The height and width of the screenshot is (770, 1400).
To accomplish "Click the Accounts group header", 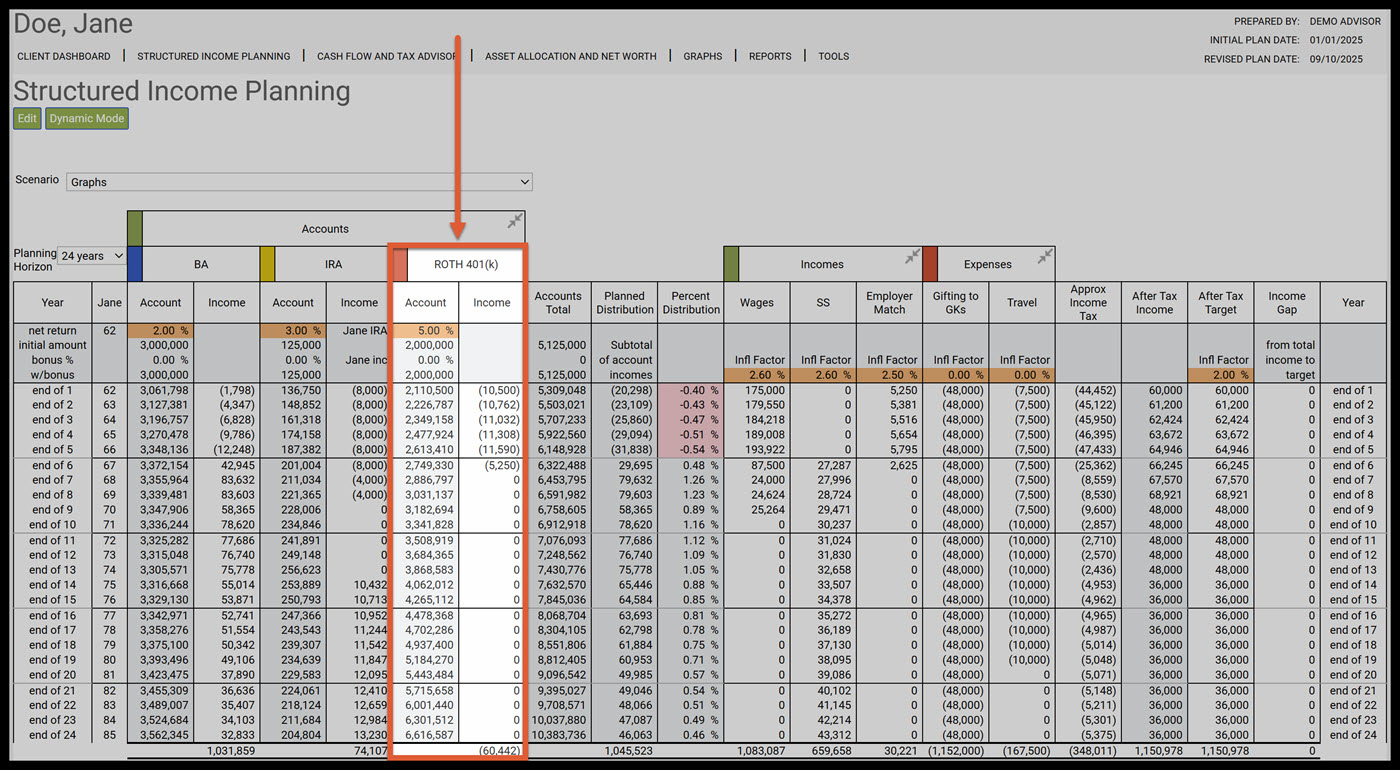I will [x=325, y=228].
